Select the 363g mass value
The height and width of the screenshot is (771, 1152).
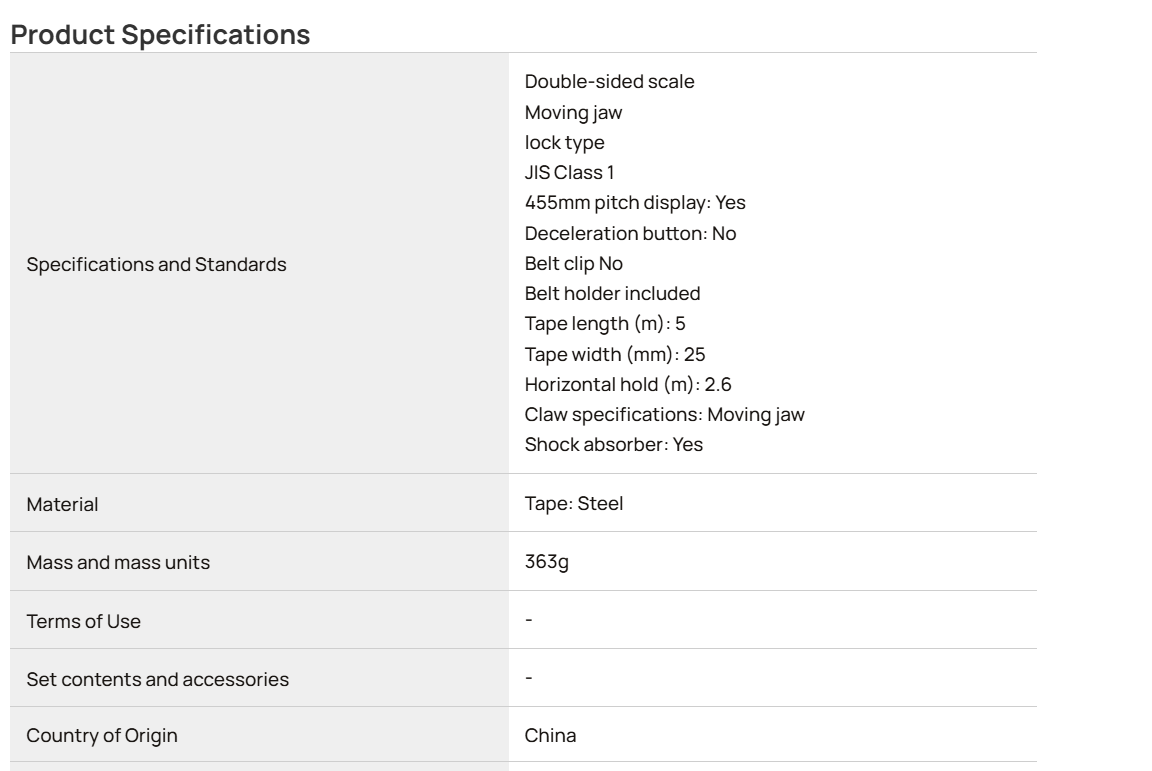point(547,562)
